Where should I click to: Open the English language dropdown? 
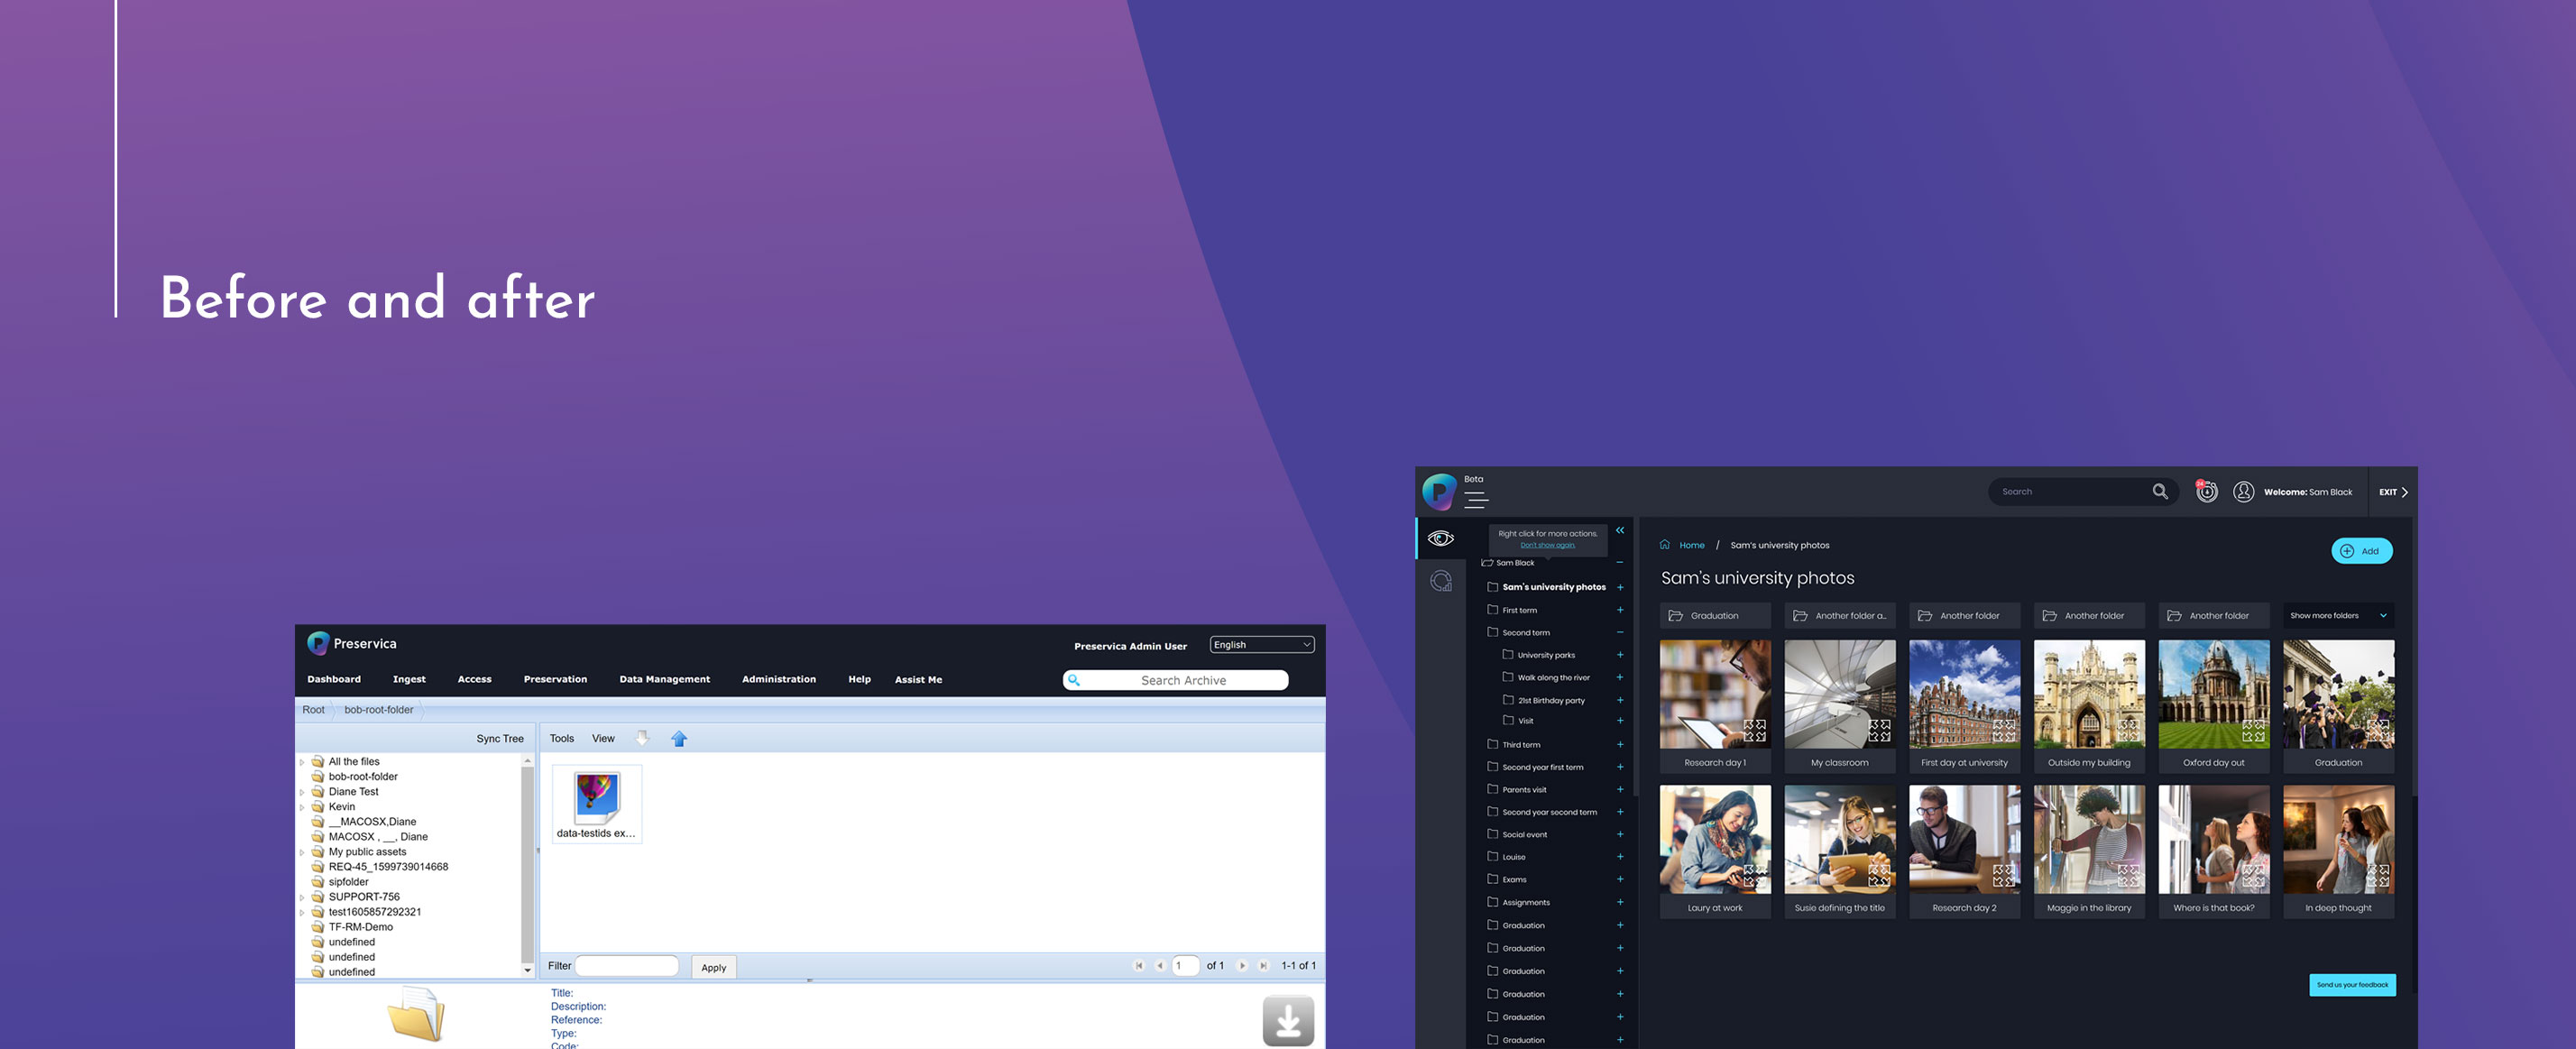pyautogui.click(x=1262, y=645)
